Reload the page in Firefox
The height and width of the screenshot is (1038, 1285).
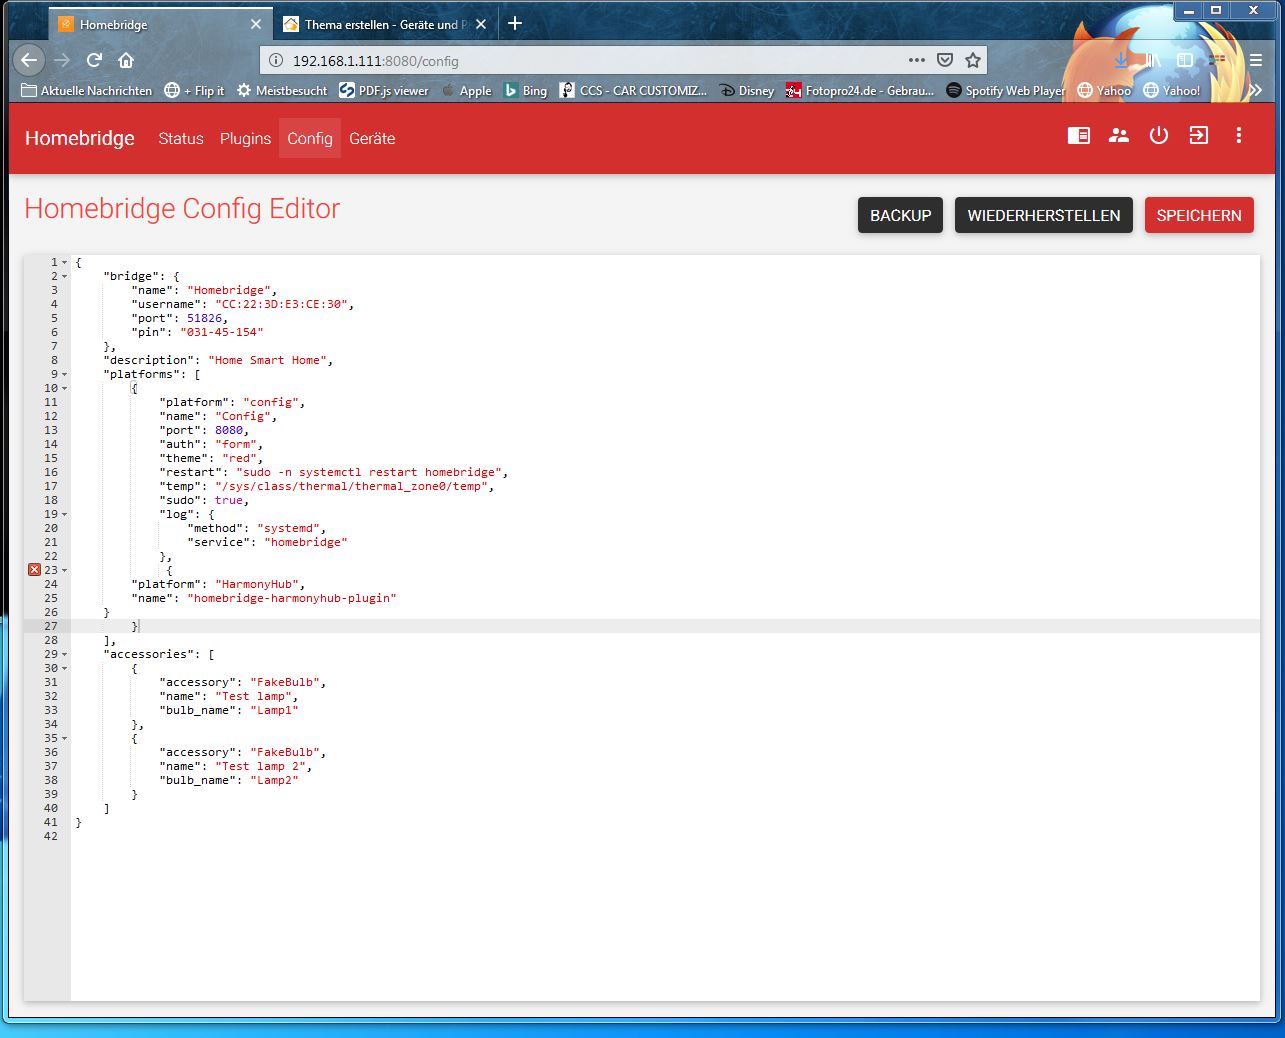[94, 60]
